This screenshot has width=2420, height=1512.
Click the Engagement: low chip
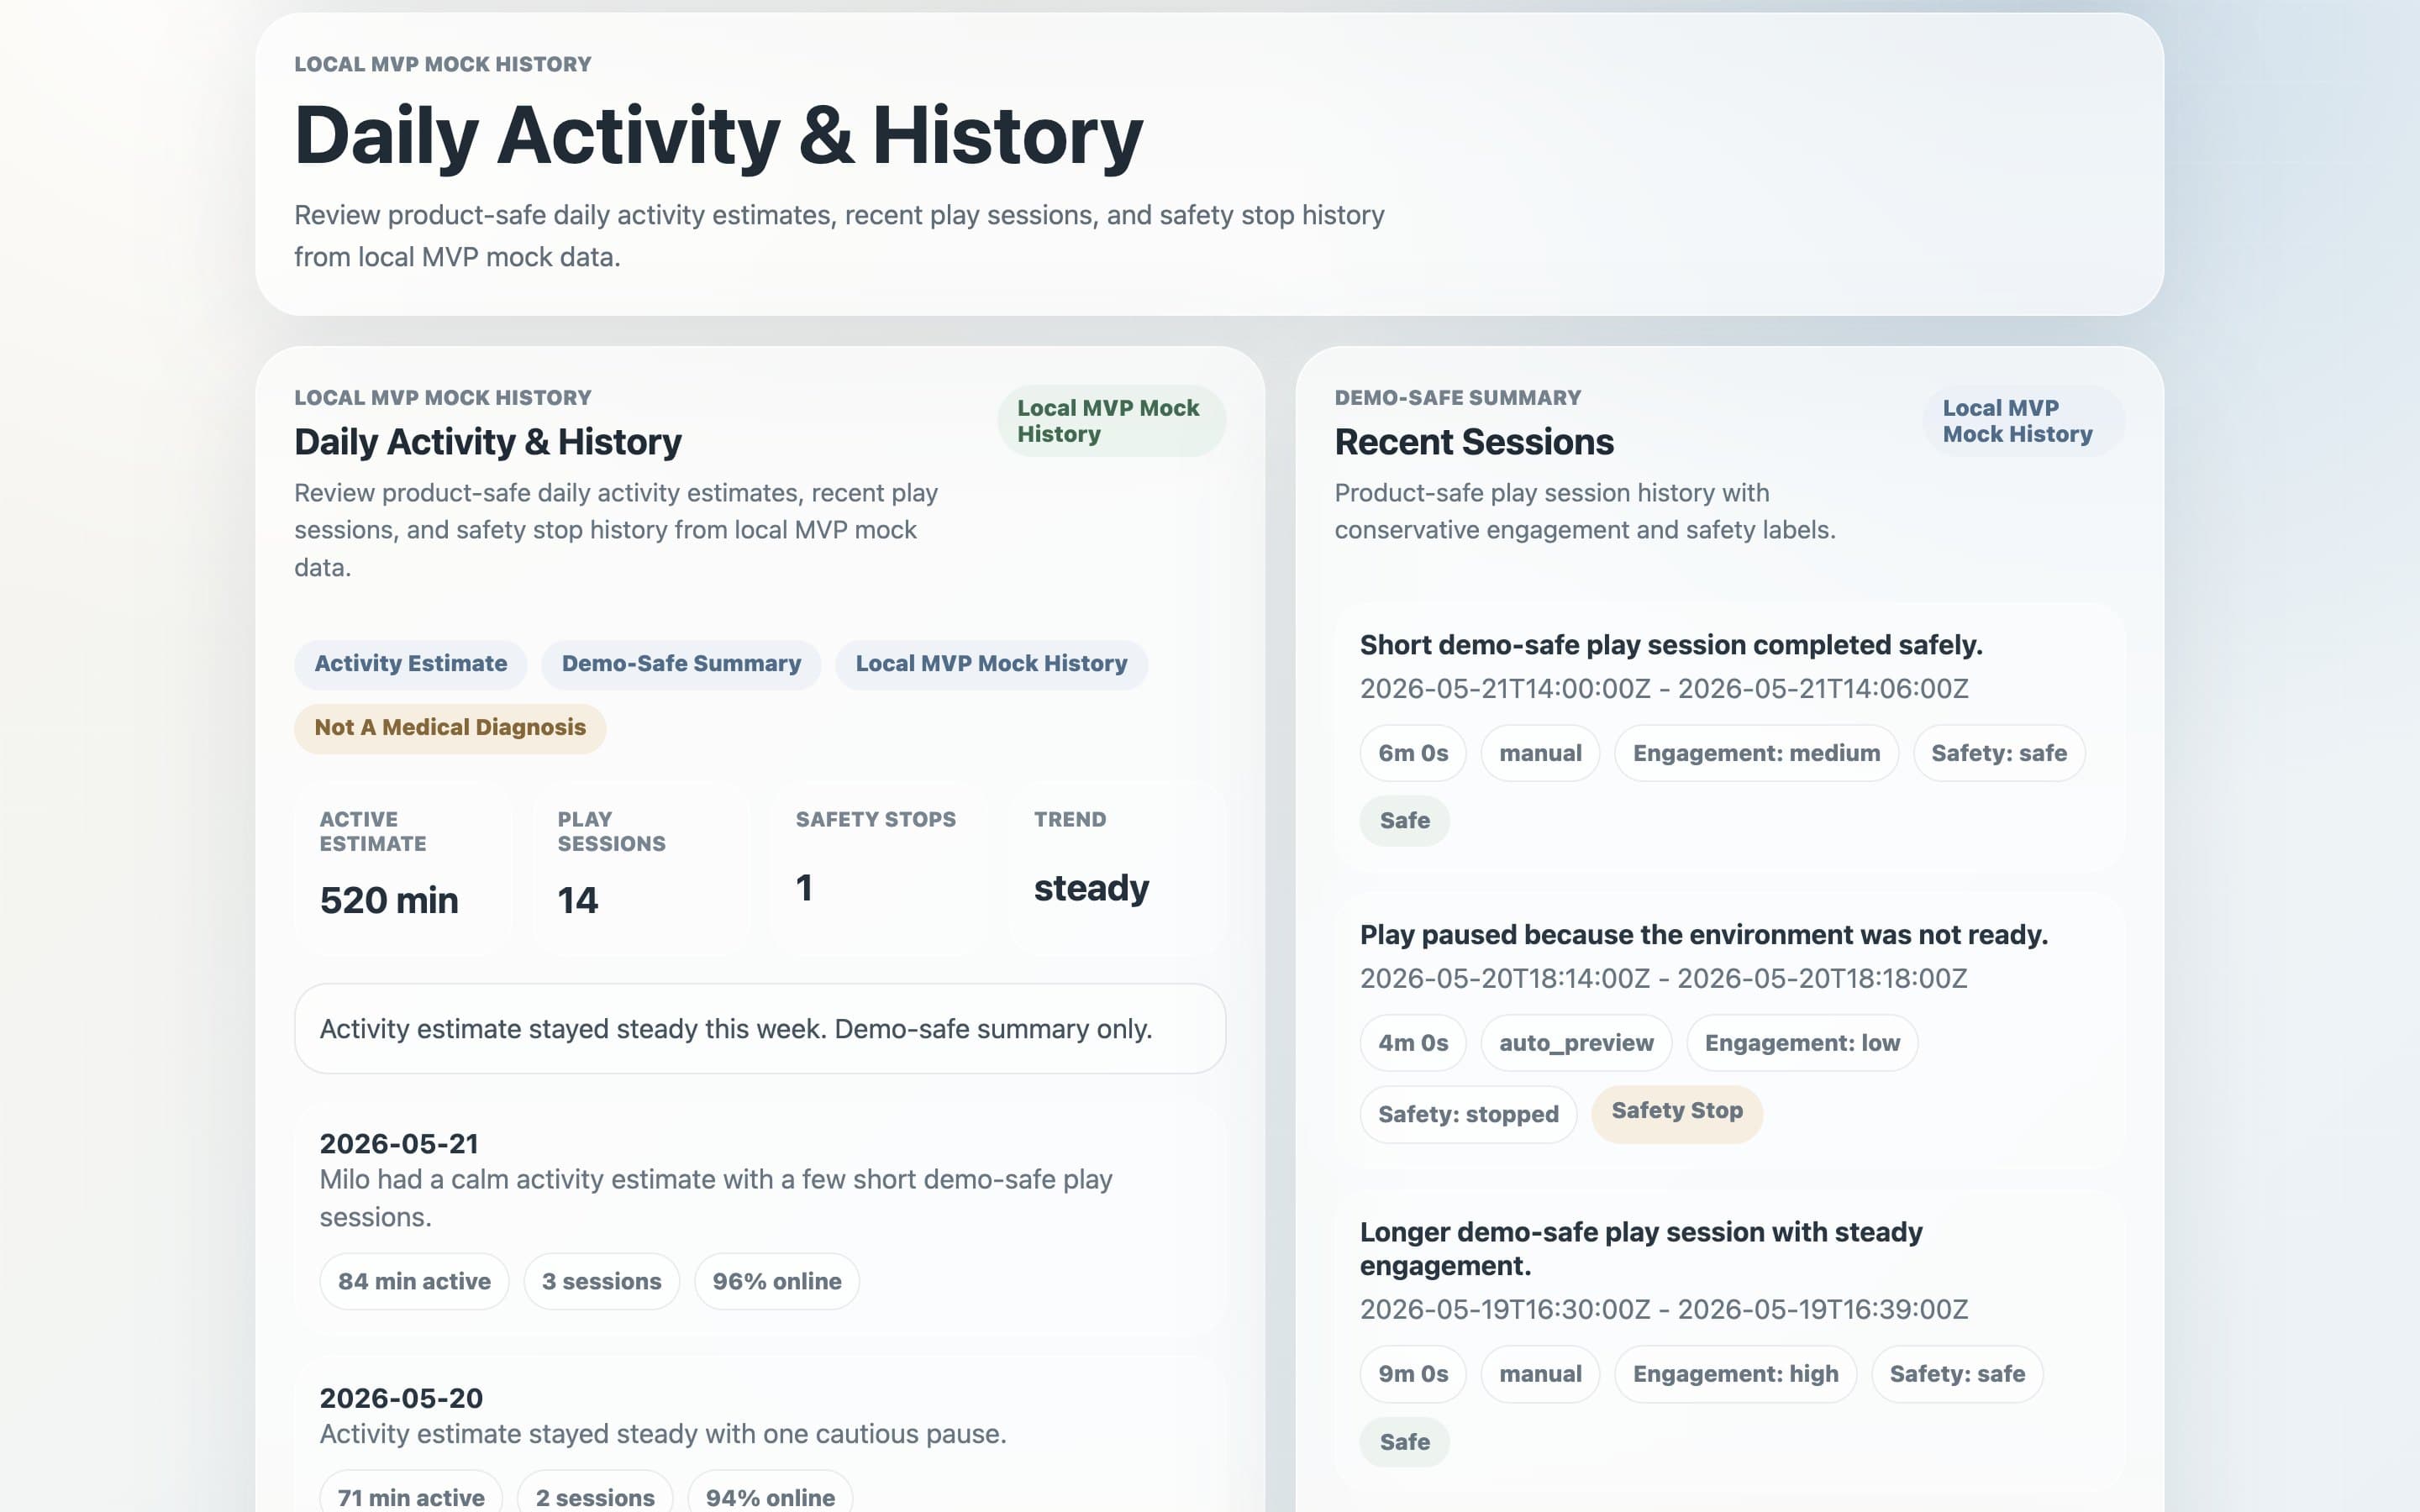click(1802, 1043)
